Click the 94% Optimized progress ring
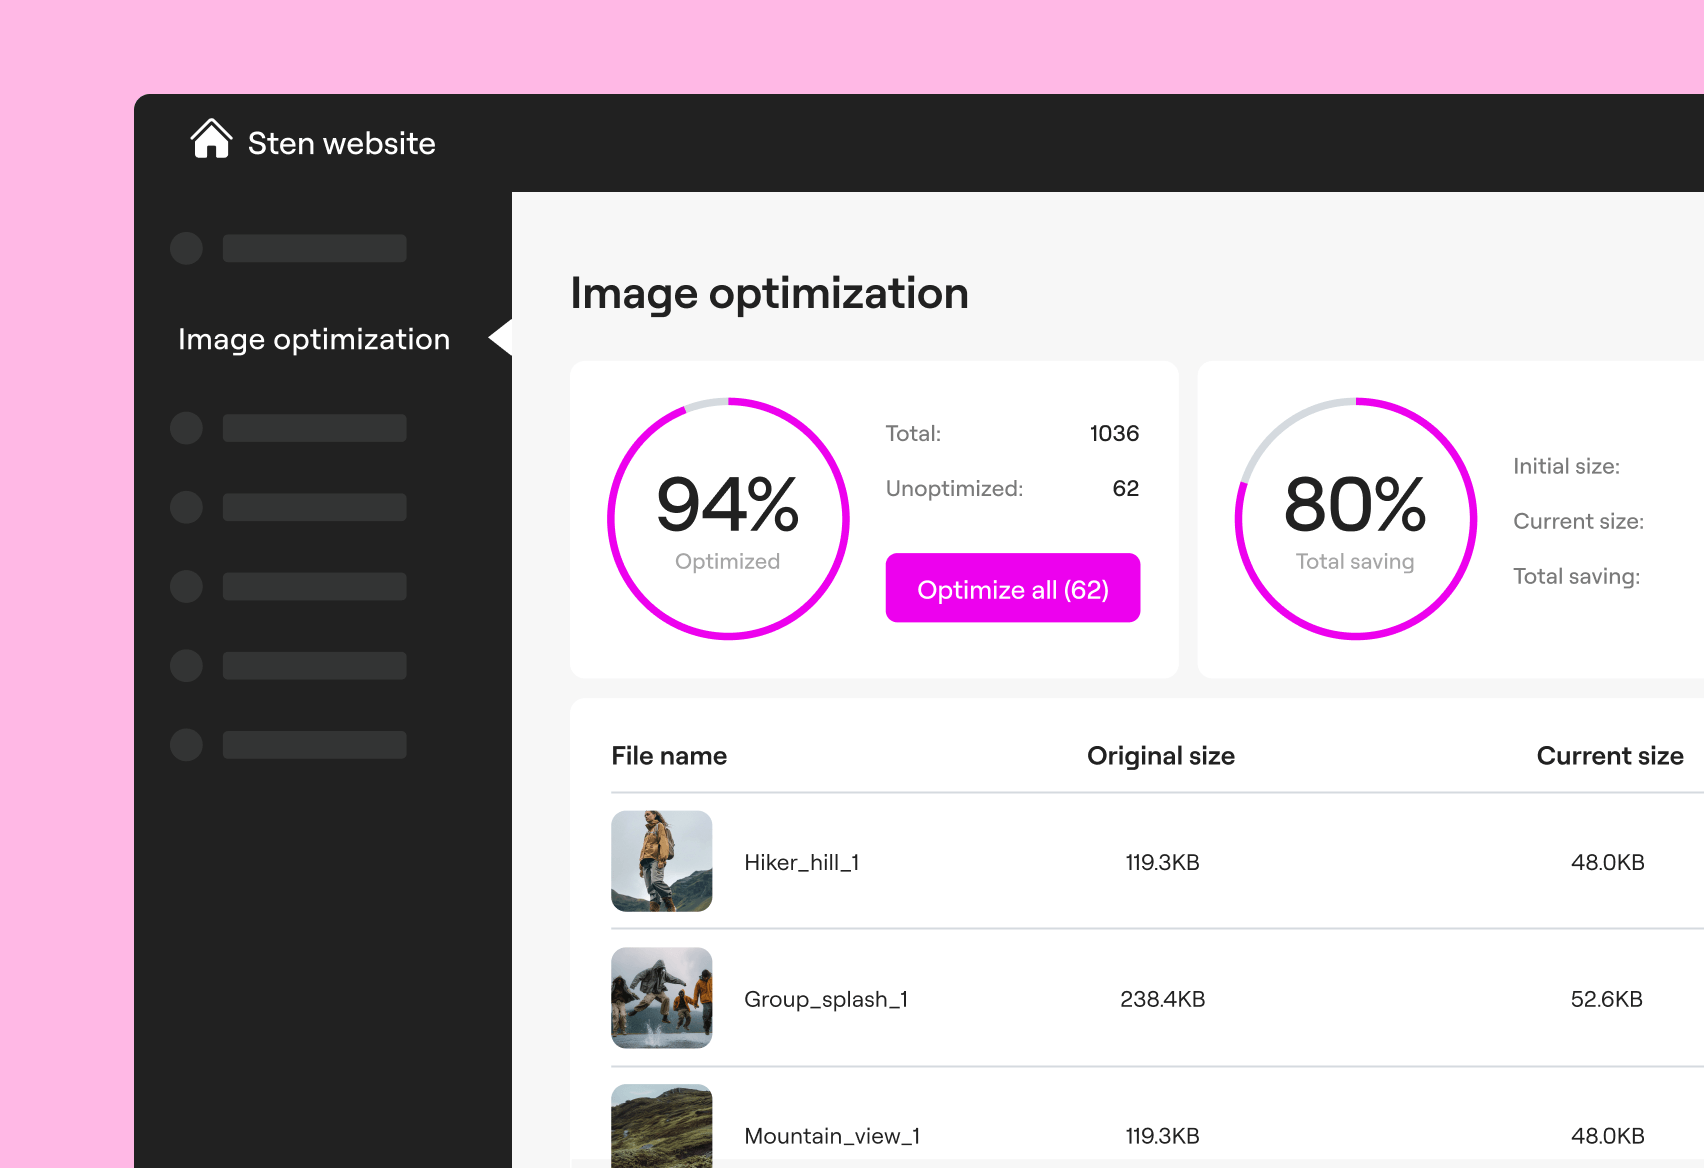Image resolution: width=1704 pixels, height=1168 pixels. pos(728,519)
